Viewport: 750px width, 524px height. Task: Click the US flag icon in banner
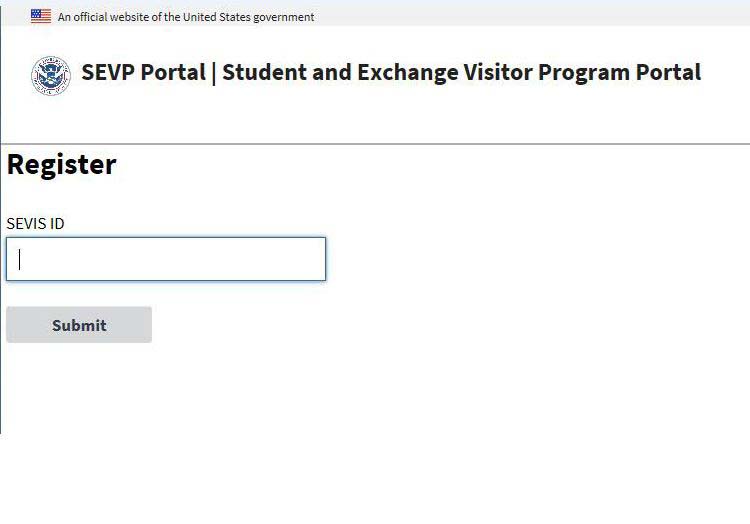[41, 16]
